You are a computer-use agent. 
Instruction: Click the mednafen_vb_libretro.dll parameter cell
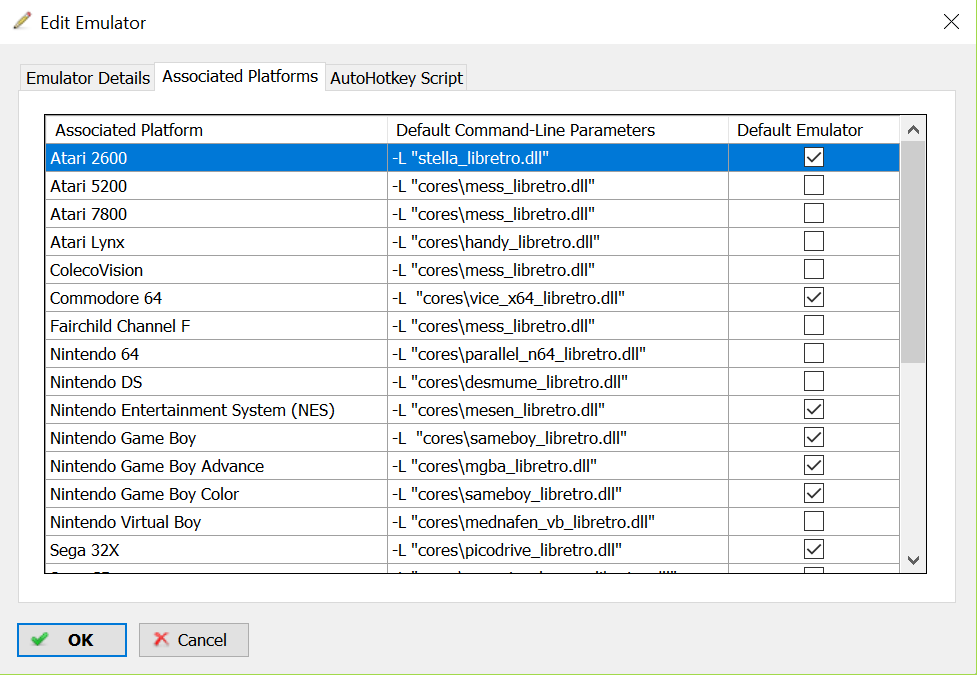558,522
